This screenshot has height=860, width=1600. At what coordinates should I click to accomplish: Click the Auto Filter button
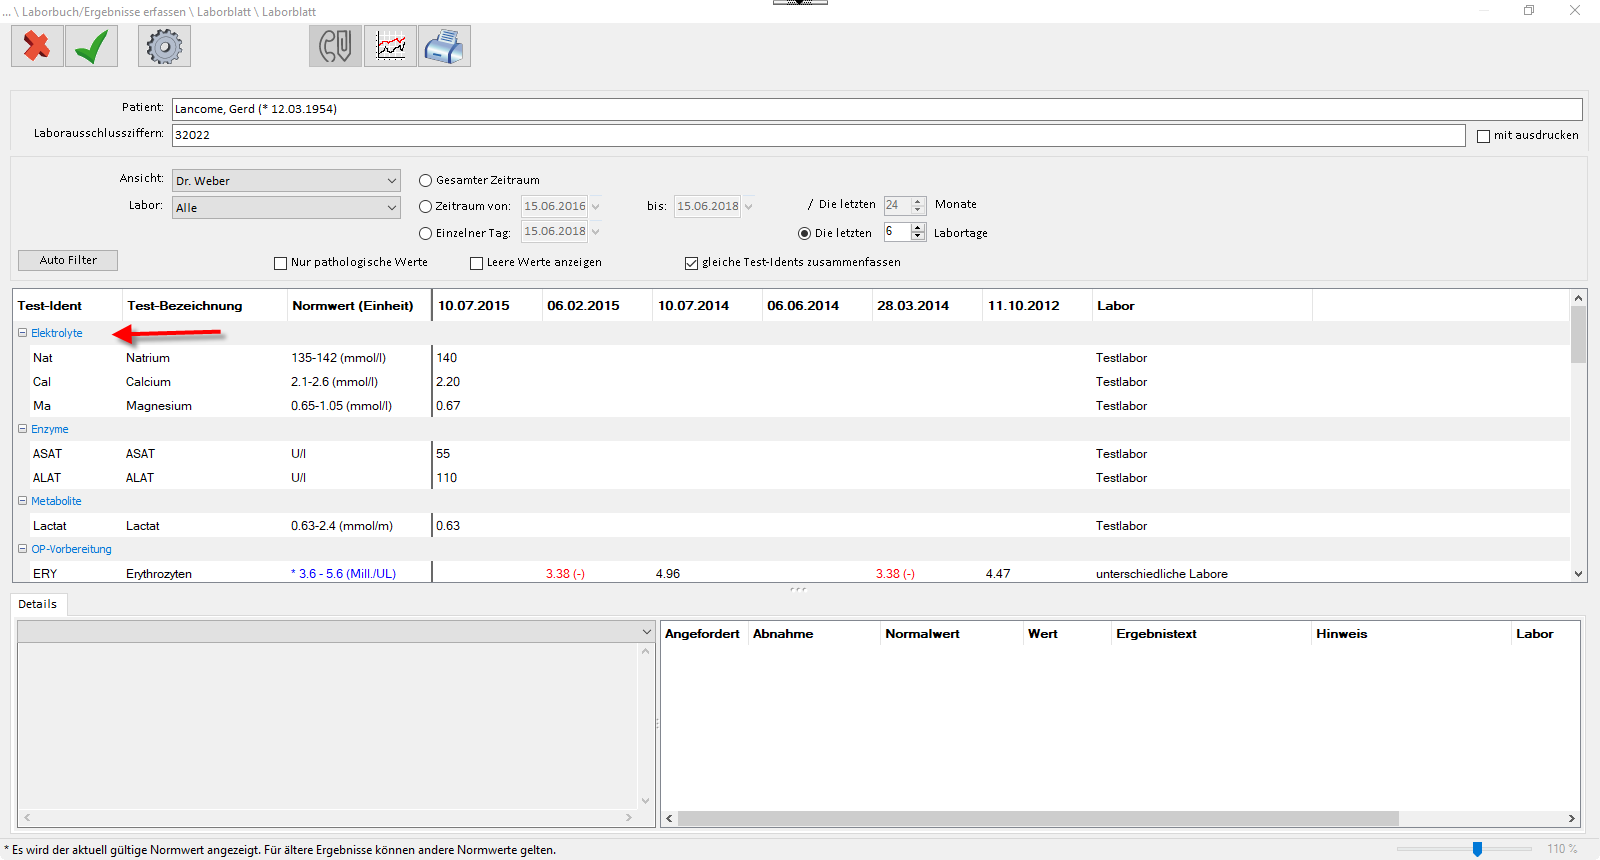coord(68,260)
